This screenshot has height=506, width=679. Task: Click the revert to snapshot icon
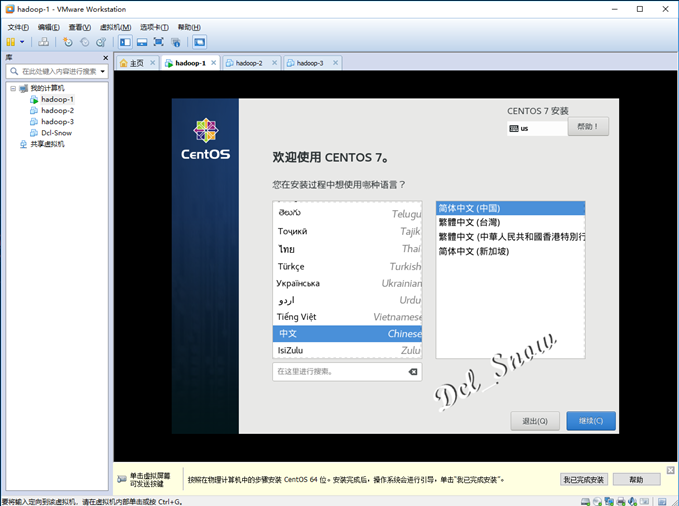[x=84, y=42]
